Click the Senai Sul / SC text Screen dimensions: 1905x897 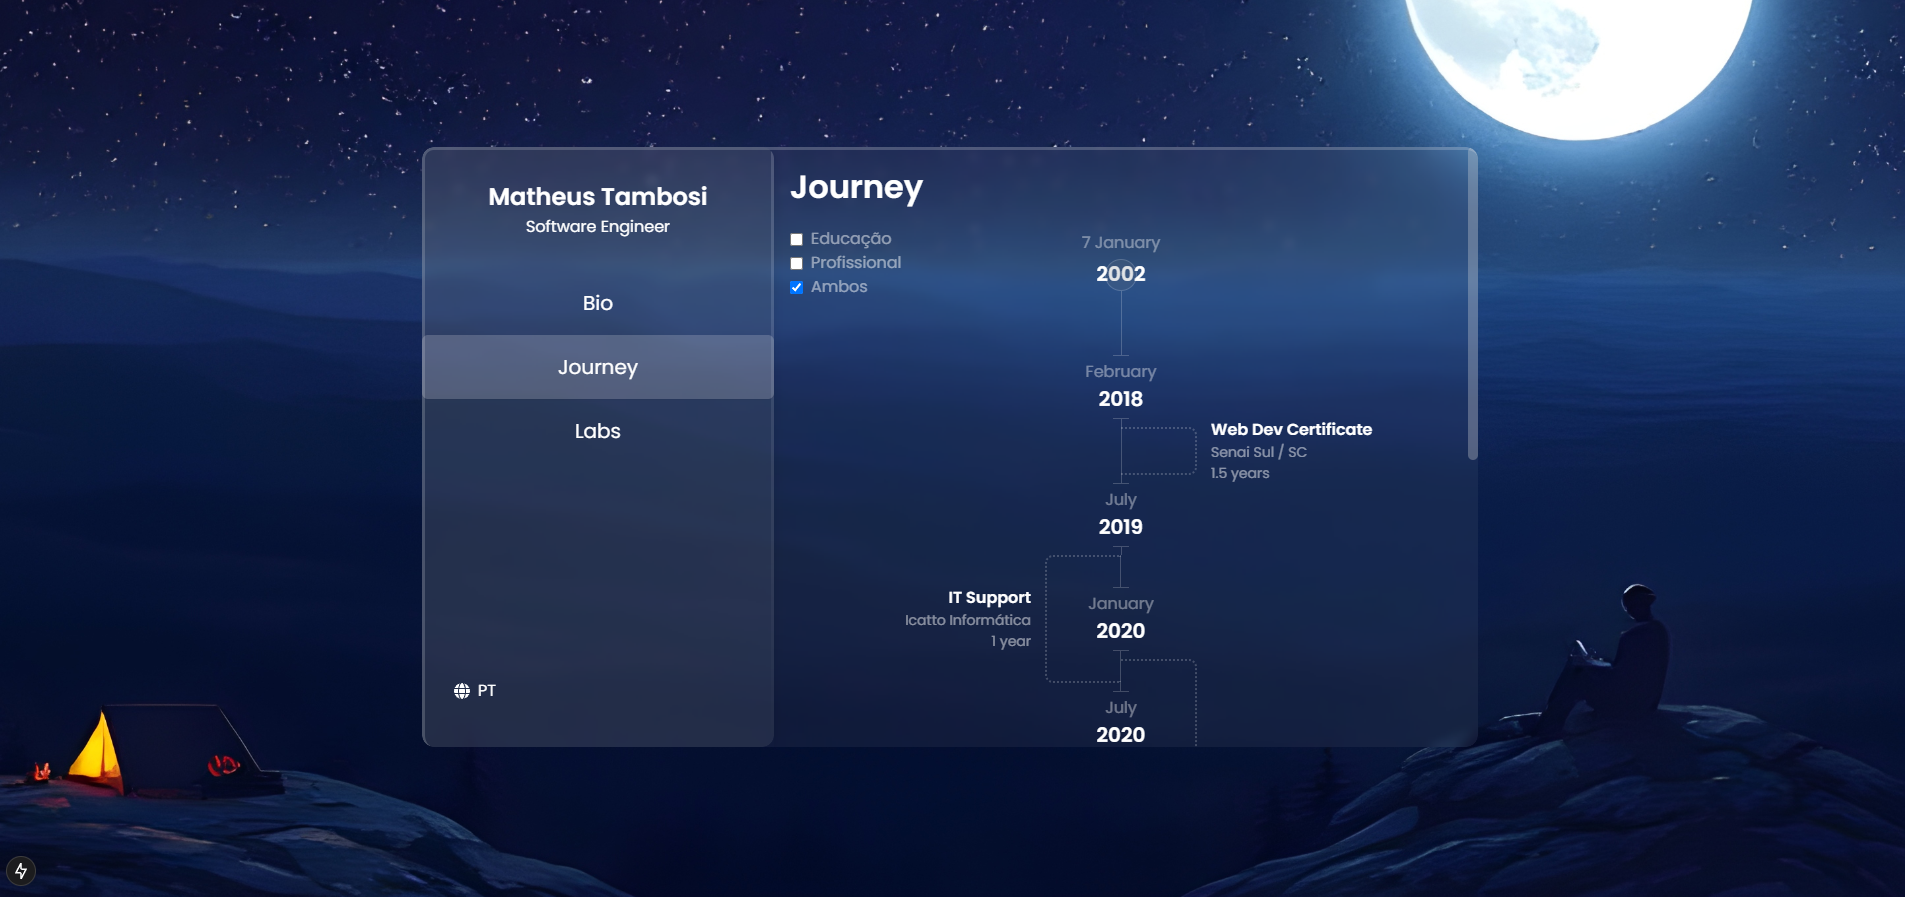[x=1258, y=452]
